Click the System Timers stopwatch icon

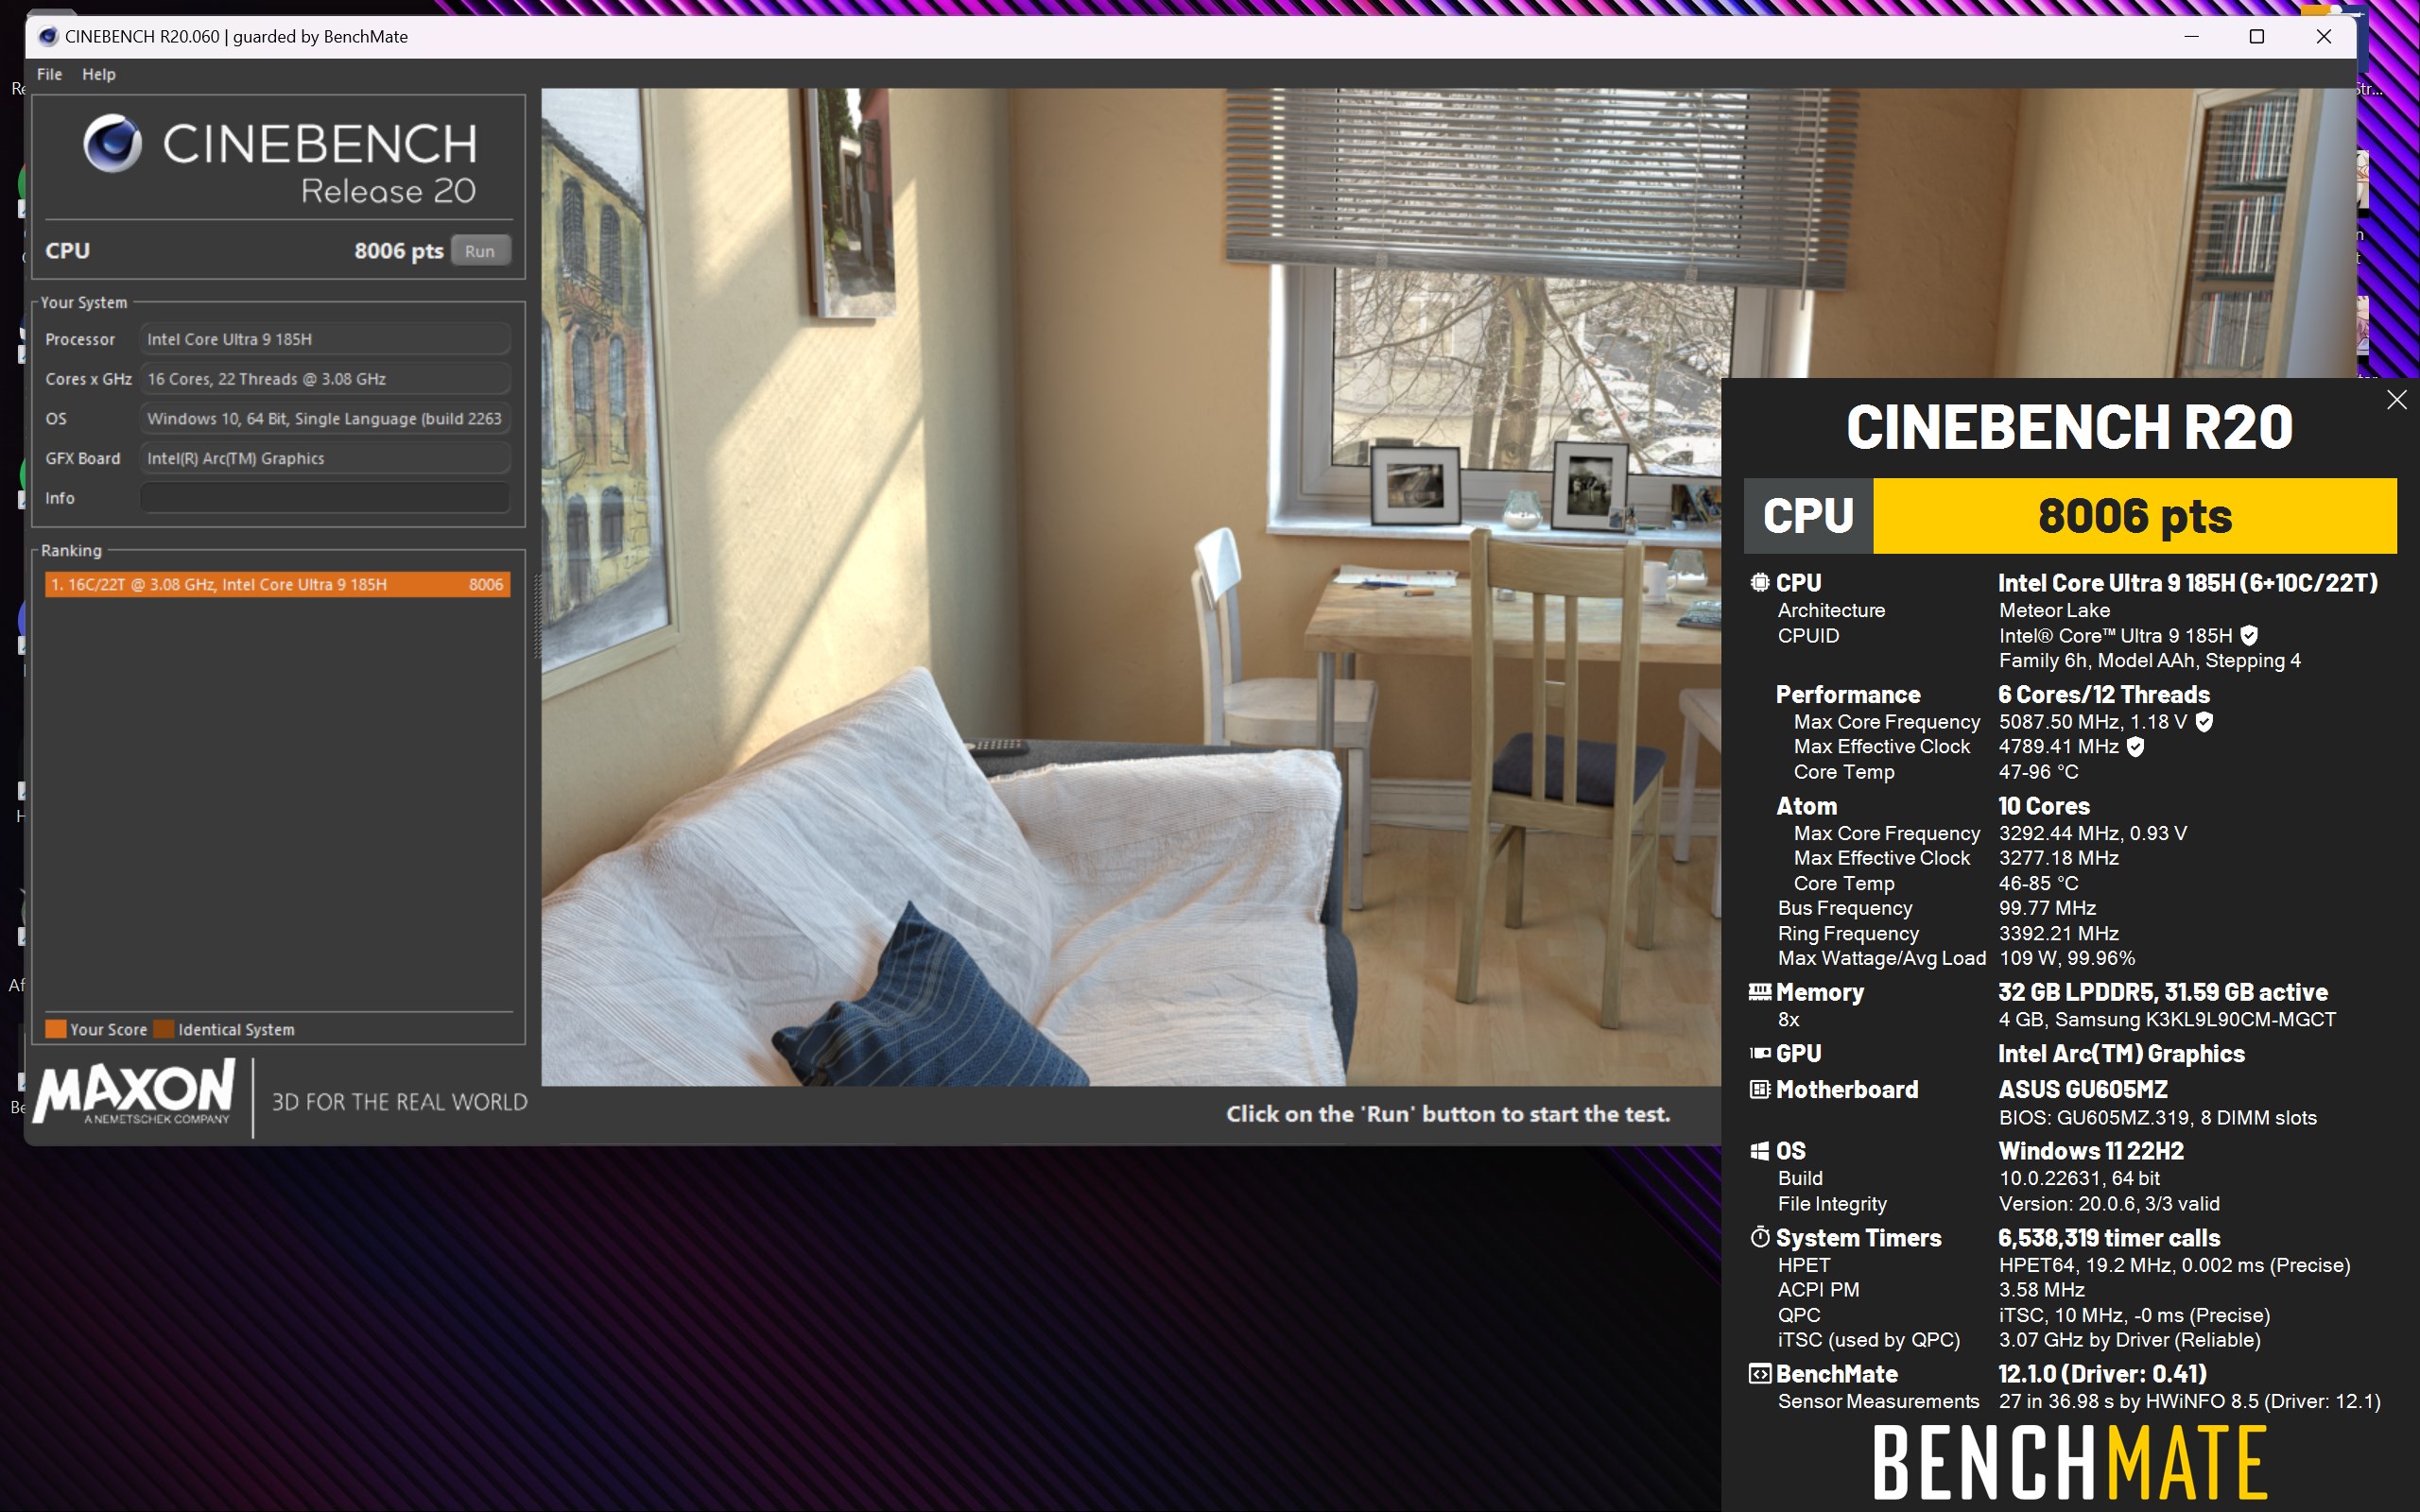(x=1760, y=1237)
